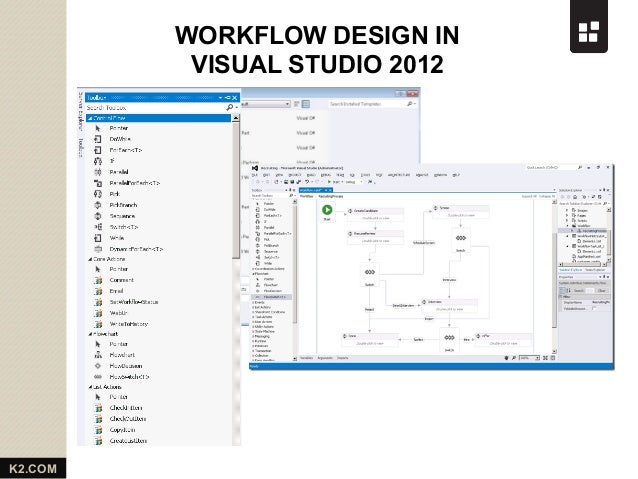Choose Sequence activity in large Toolbox panel
The width and height of the screenshot is (638, 479).
(122, 216)
